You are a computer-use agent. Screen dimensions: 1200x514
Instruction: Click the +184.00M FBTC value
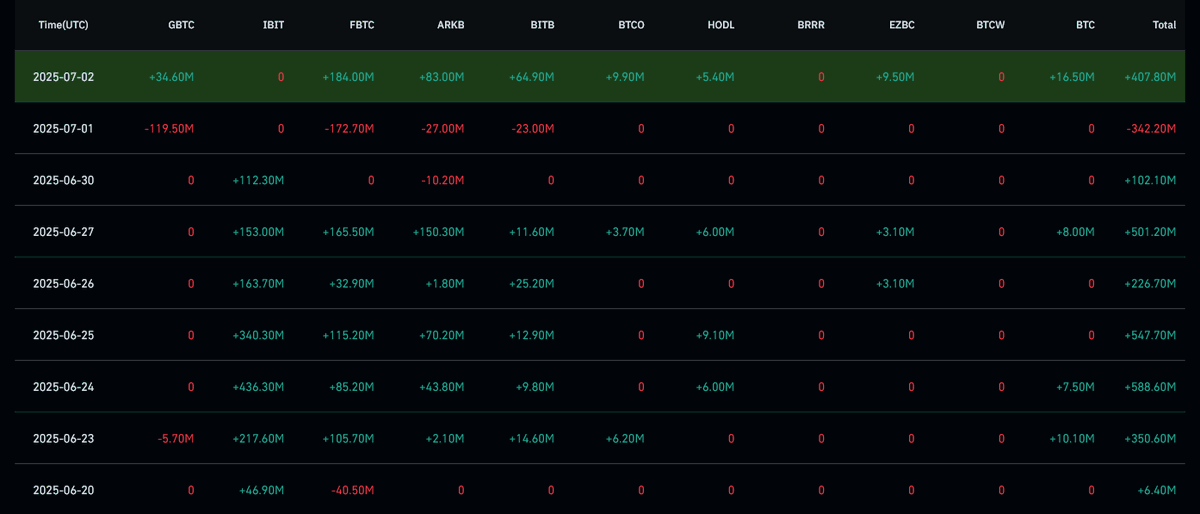pyautogui.click(x=348, y=77)
